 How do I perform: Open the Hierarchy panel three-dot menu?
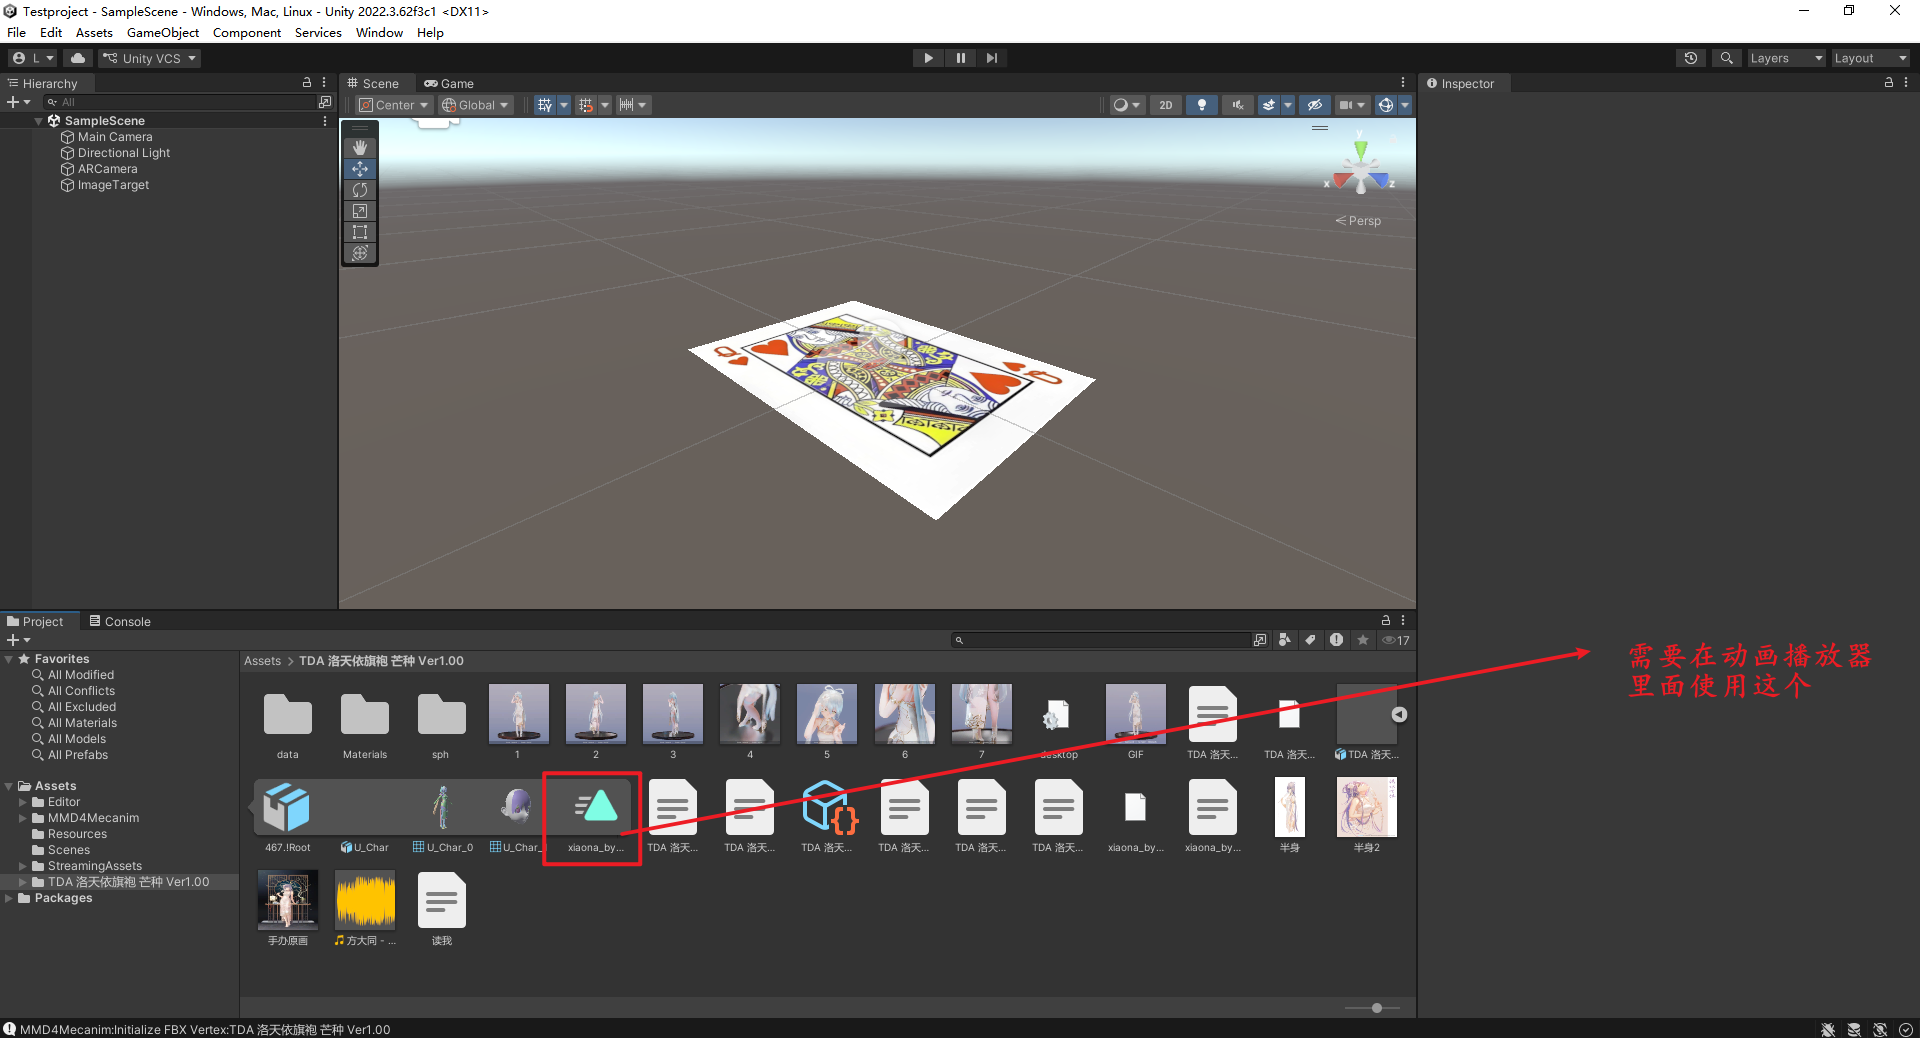click(x=324, y=83)
